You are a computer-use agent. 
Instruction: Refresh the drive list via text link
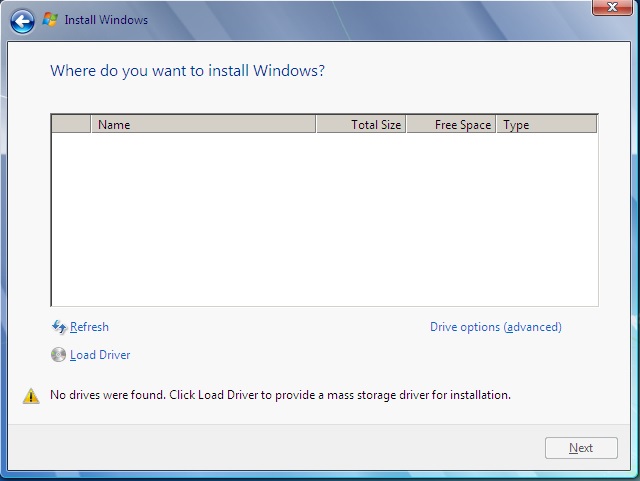pyautogui.click(x=89, y=327)
